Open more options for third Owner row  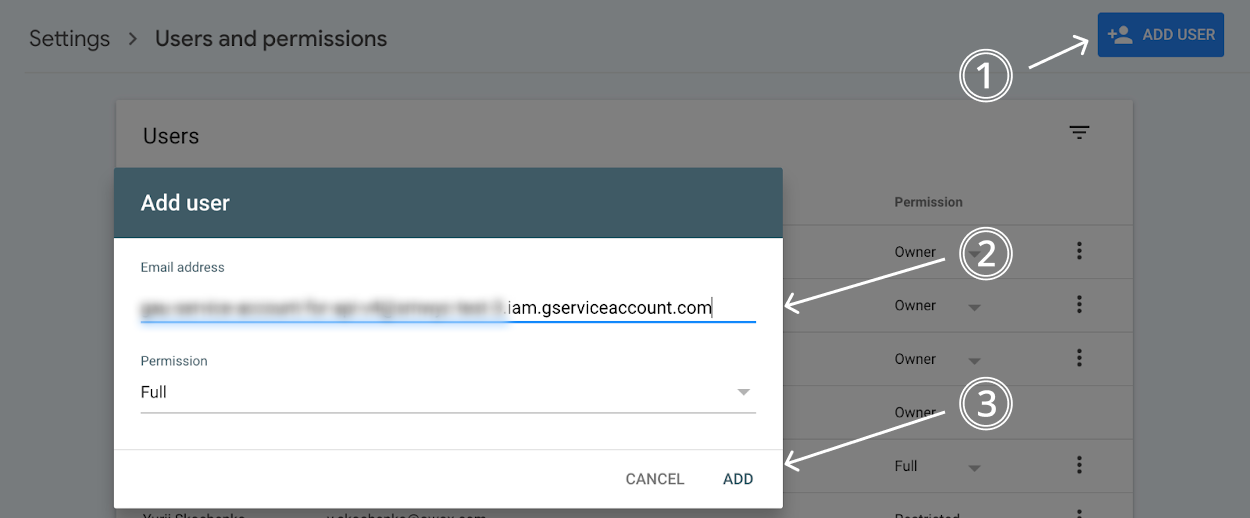(1079, 357)
